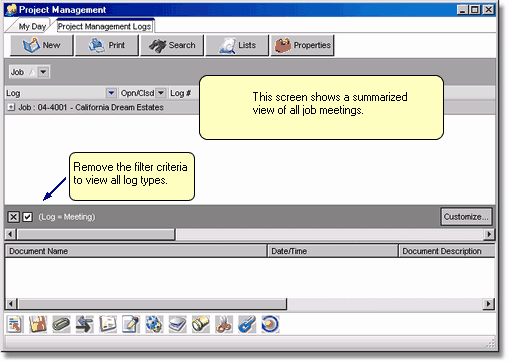Open the Lists toolbar button
Image resolution: width=509 pixels, height=362 pixels.
(237, 45)
